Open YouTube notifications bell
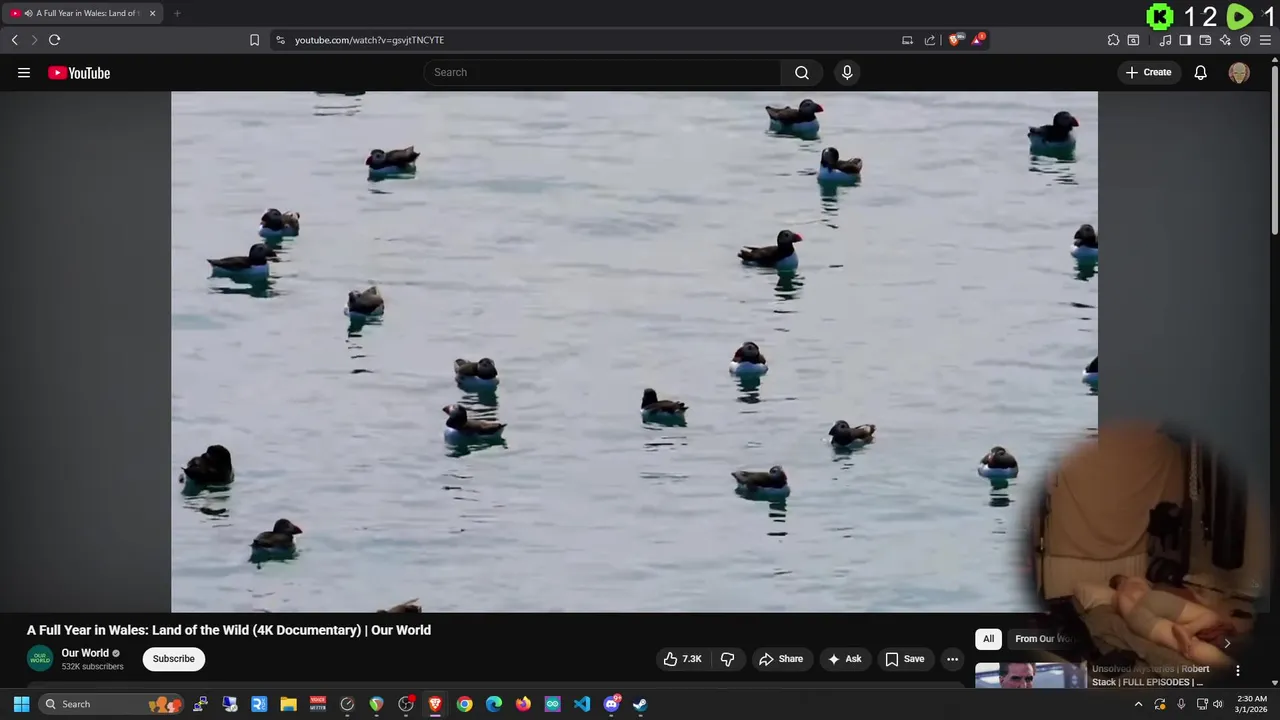The image size is (1280, 720). click(x=1201, y=72)
